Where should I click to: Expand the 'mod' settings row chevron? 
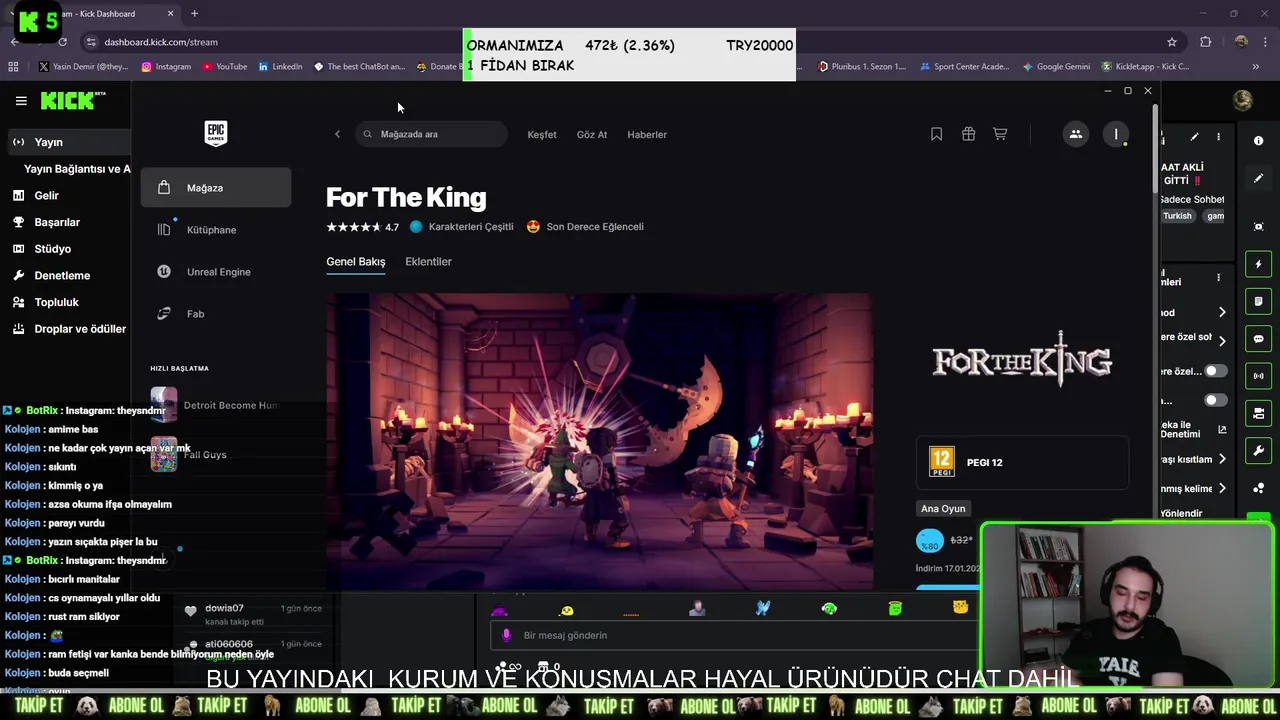pyautogui.click(x=1221, y=313)
